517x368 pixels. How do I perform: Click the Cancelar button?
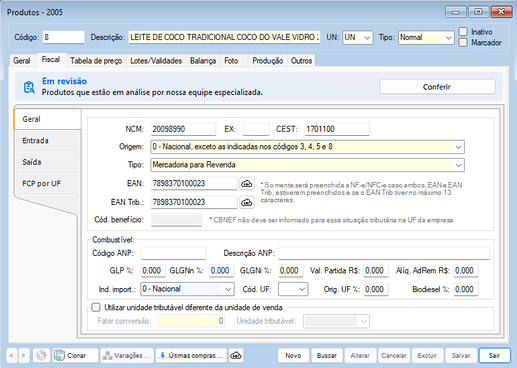pos(394,356)
